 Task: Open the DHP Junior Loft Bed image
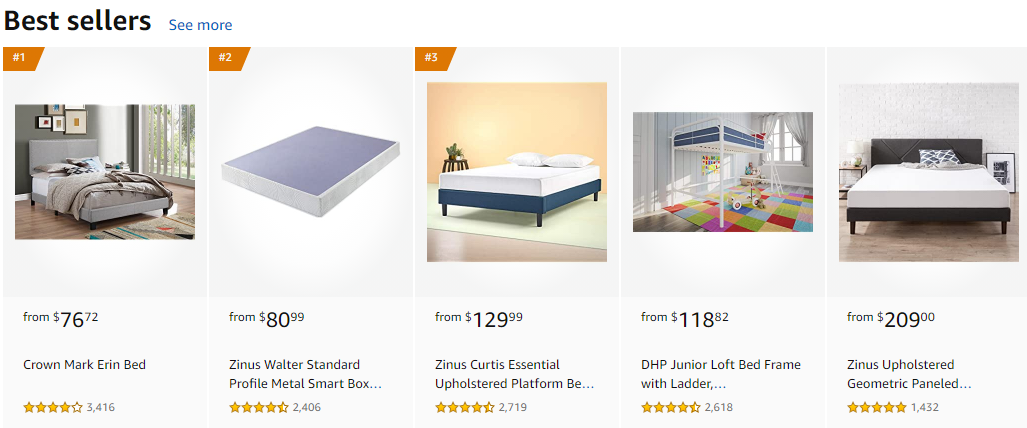coord(723,172)
